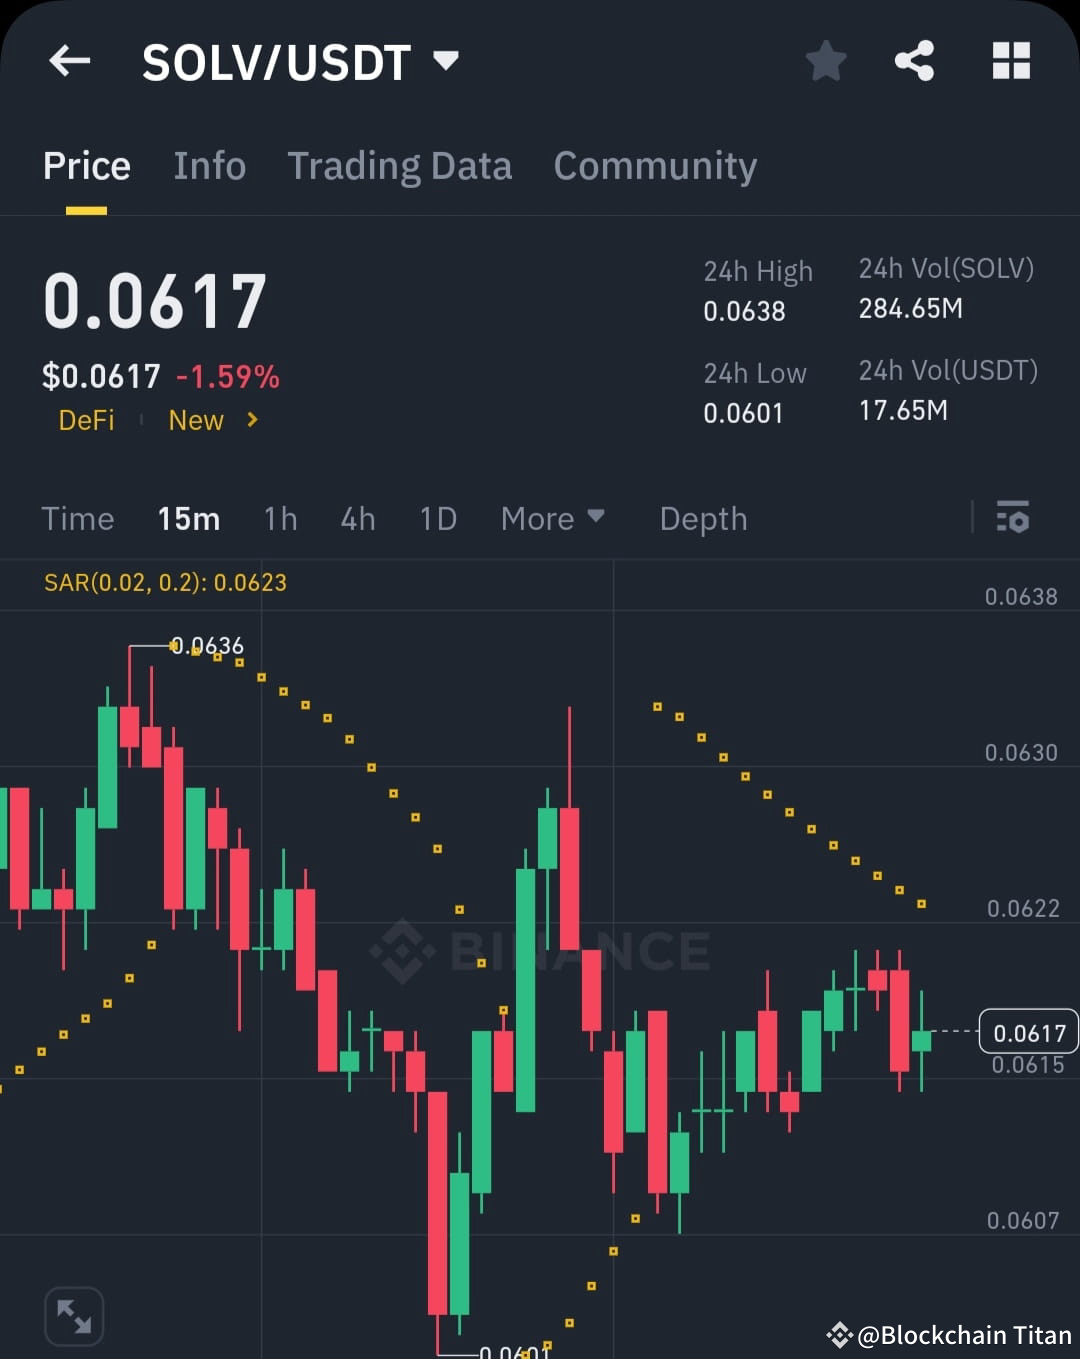Select the Community tab
This screenshot has width=1080, height=1359.
(655, 165)
